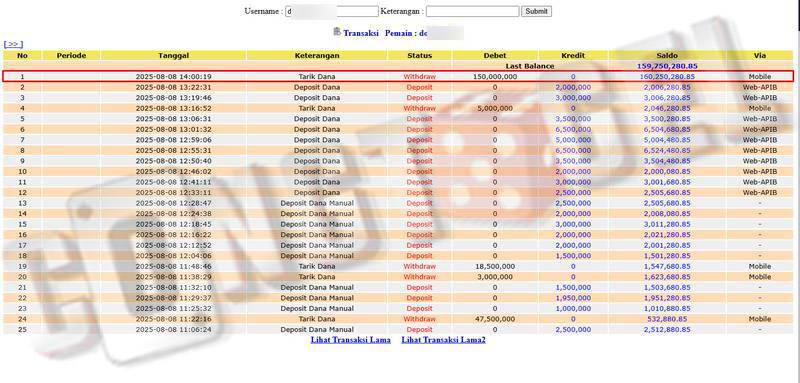The height and width of the screenshot is (383, 800).
Task: Click the Kredit column header
Action: coord(572,55)
